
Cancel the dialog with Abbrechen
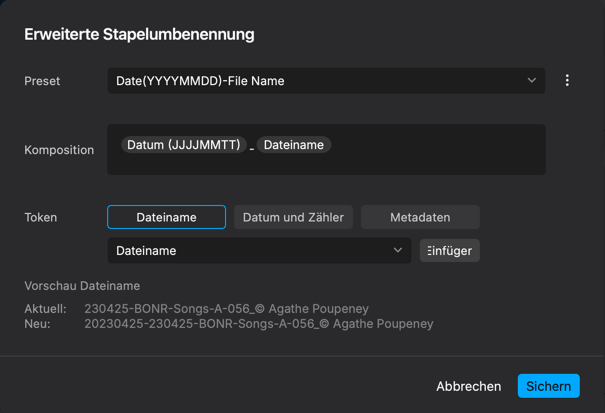click(x=468, y=386)
